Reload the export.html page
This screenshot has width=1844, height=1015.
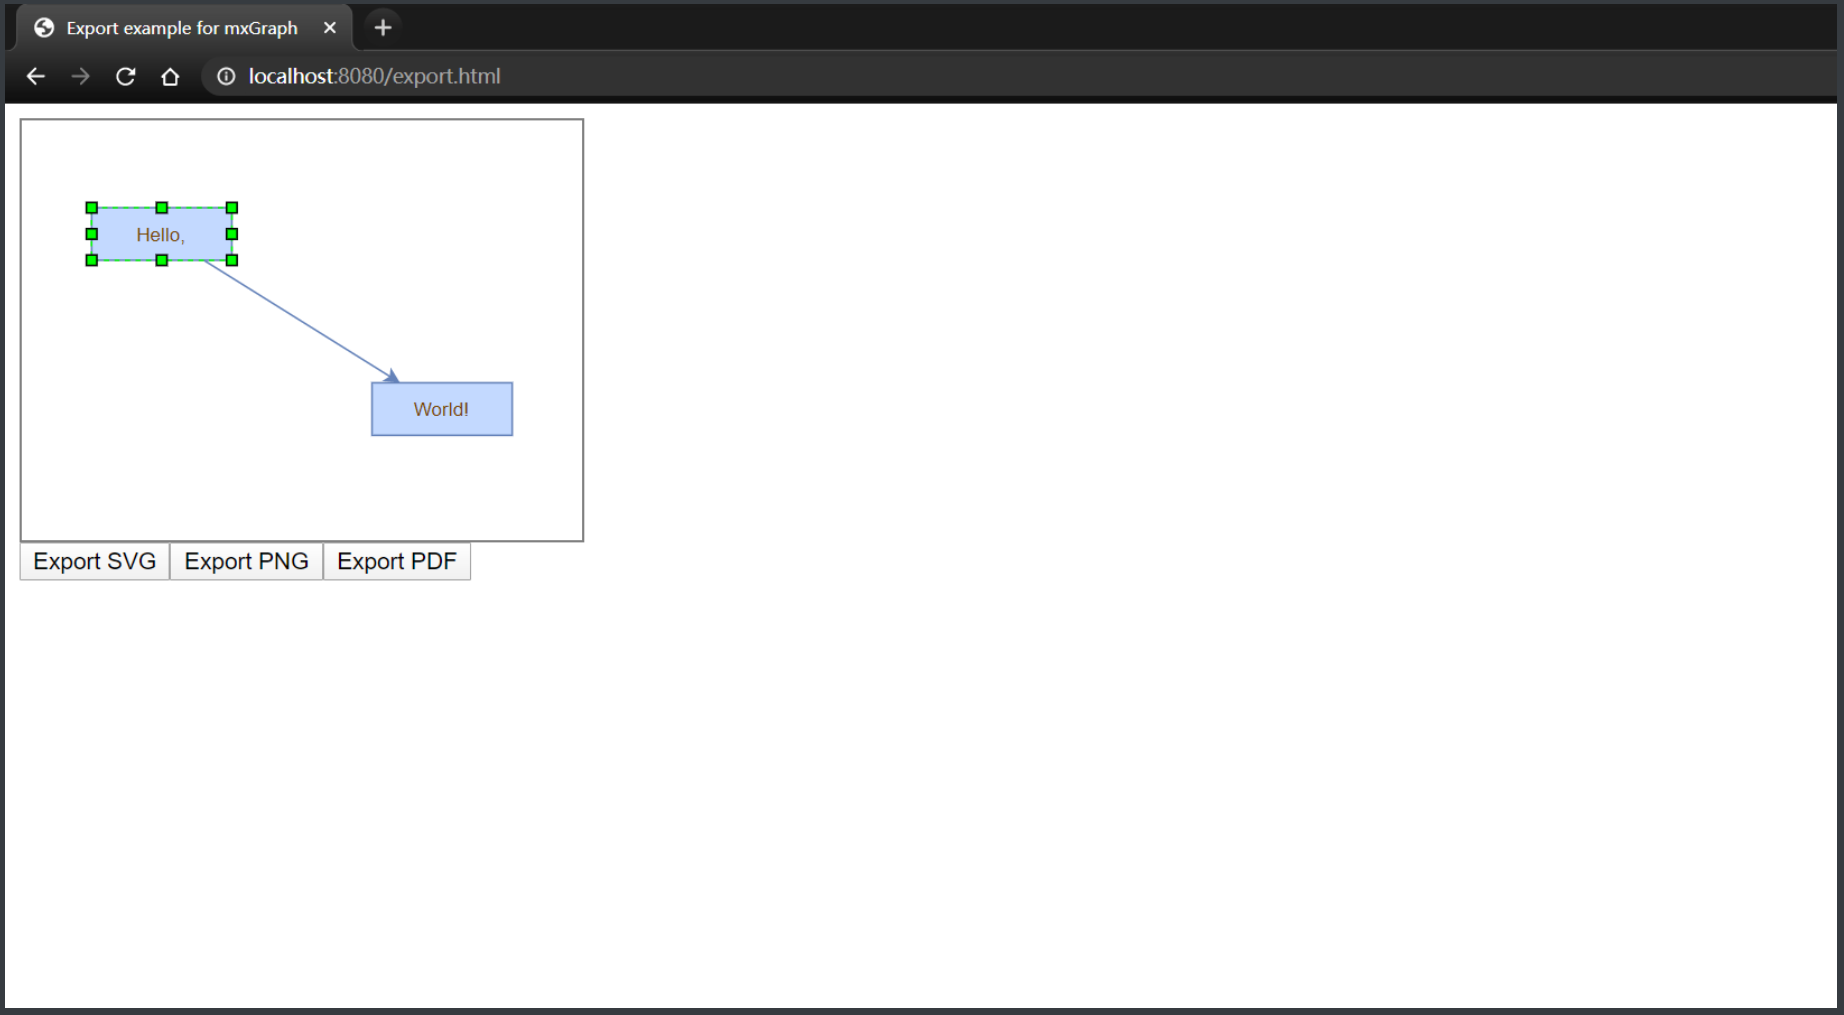coord(125,76)
